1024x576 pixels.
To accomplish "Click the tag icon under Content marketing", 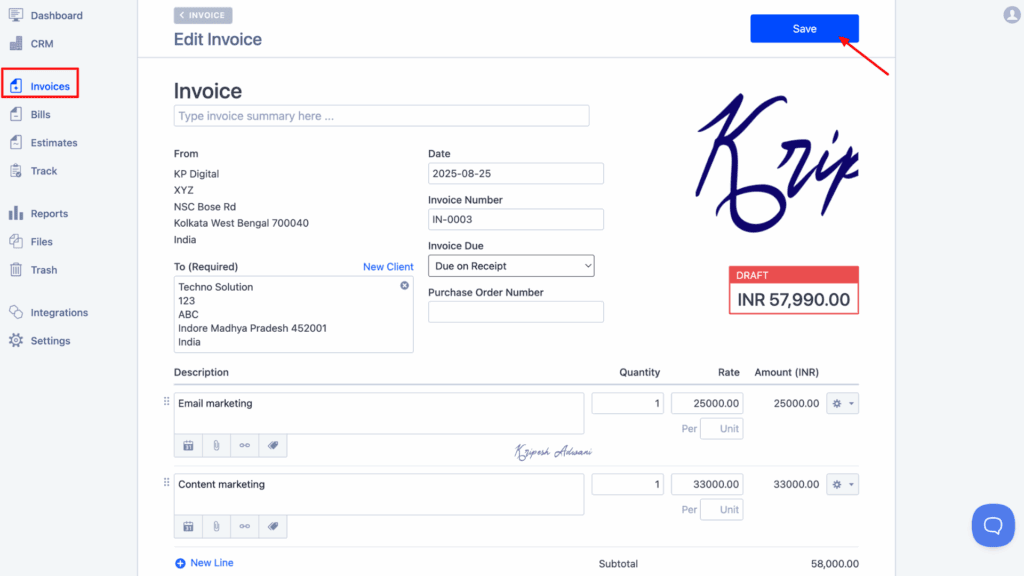I will (272, 526).
